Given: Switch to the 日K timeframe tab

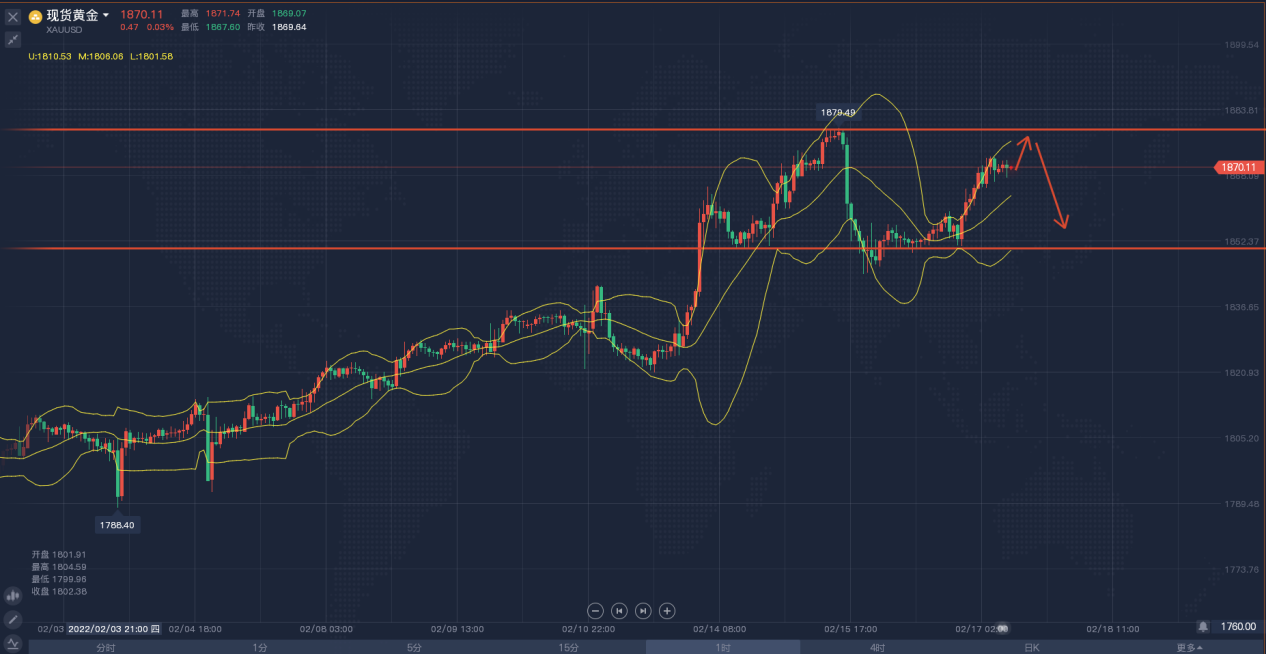Looking at the screenshot, I should point(1031,647).
